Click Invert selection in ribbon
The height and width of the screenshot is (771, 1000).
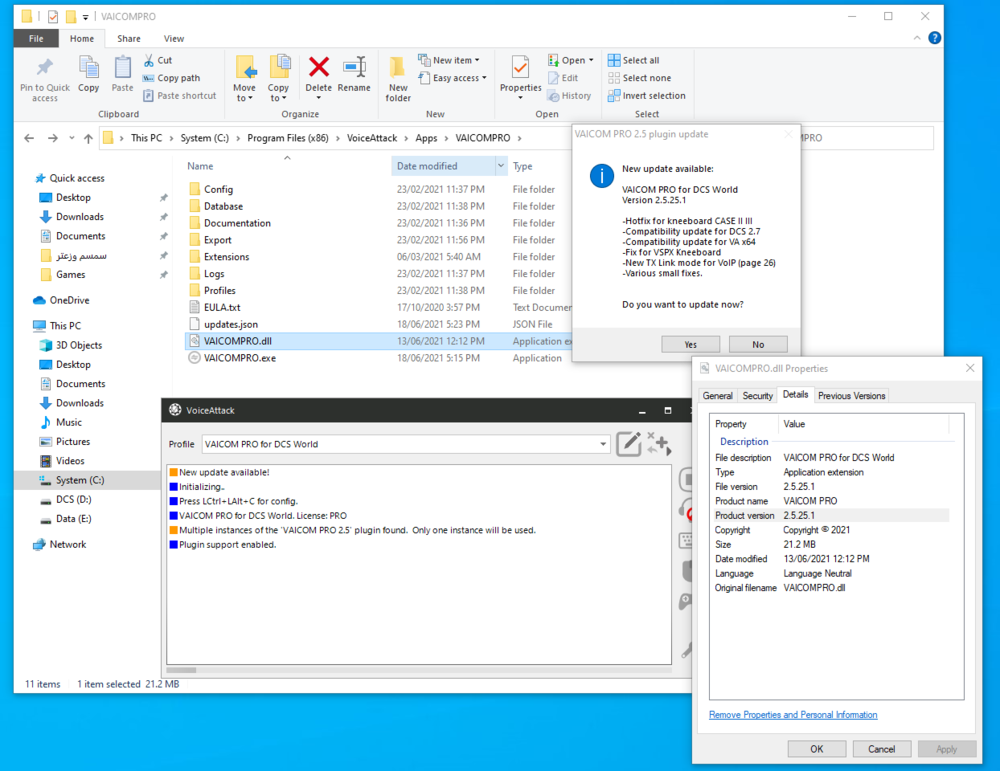[x=647, y=96]
